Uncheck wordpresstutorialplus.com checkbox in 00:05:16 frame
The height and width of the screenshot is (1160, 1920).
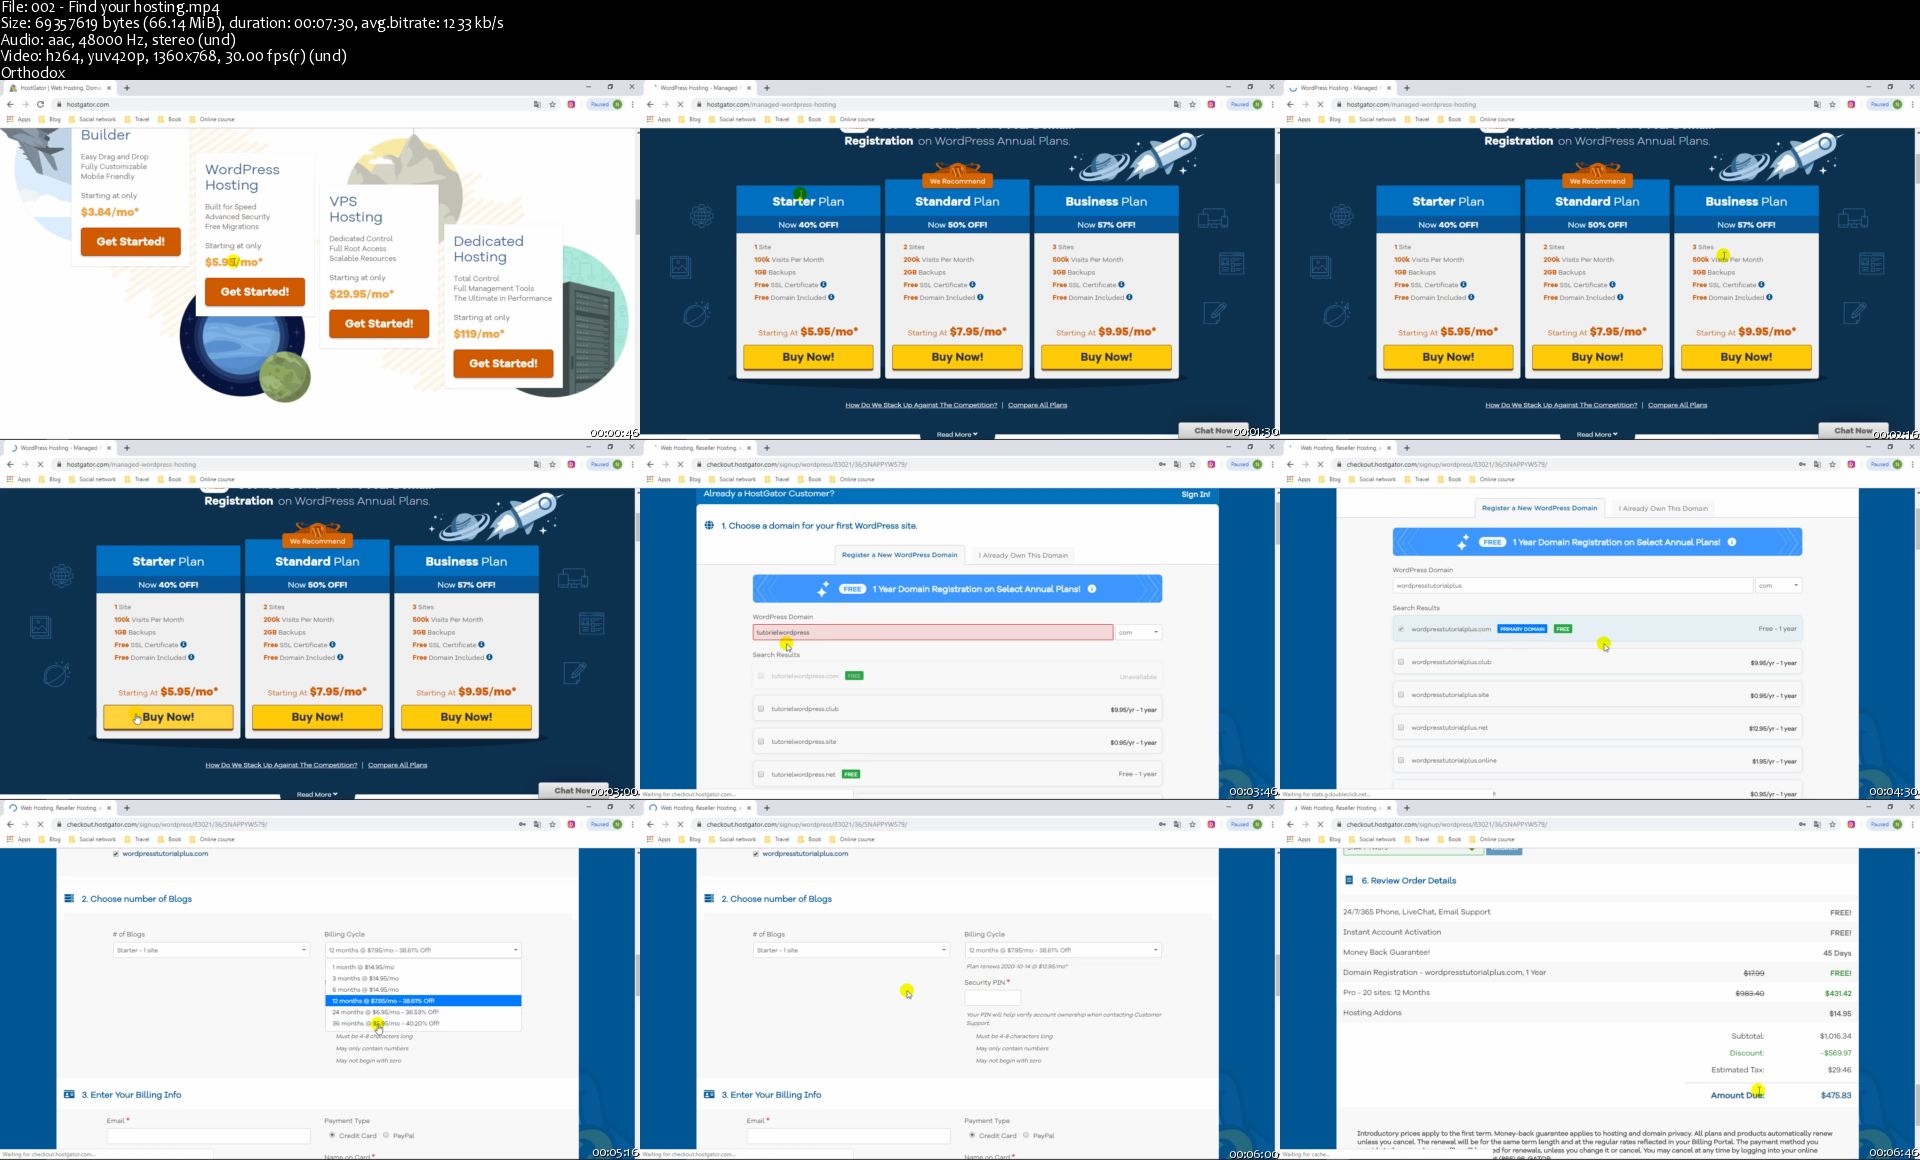pyautogui.click(x=116, y=854)
